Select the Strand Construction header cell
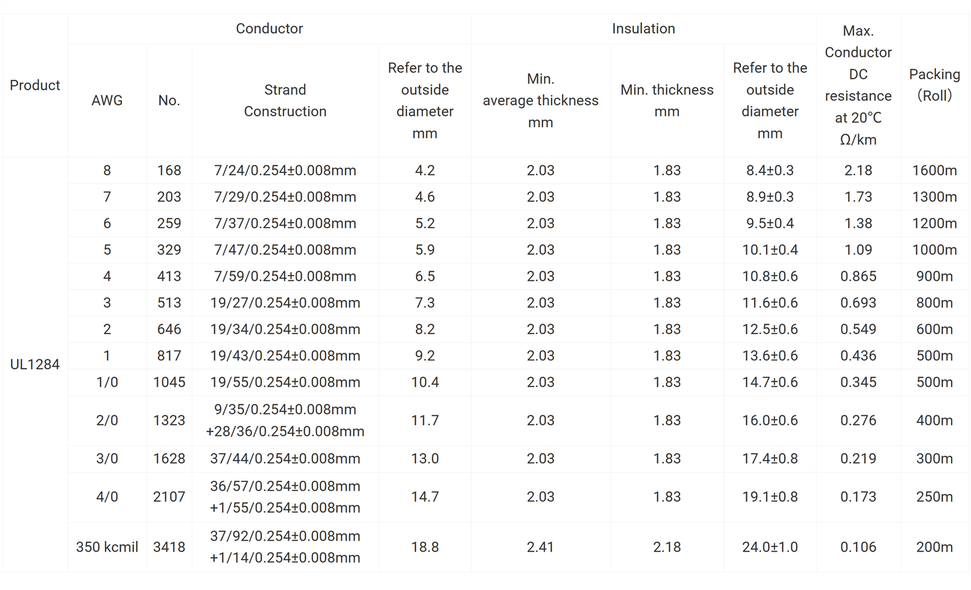 (285, 100)
